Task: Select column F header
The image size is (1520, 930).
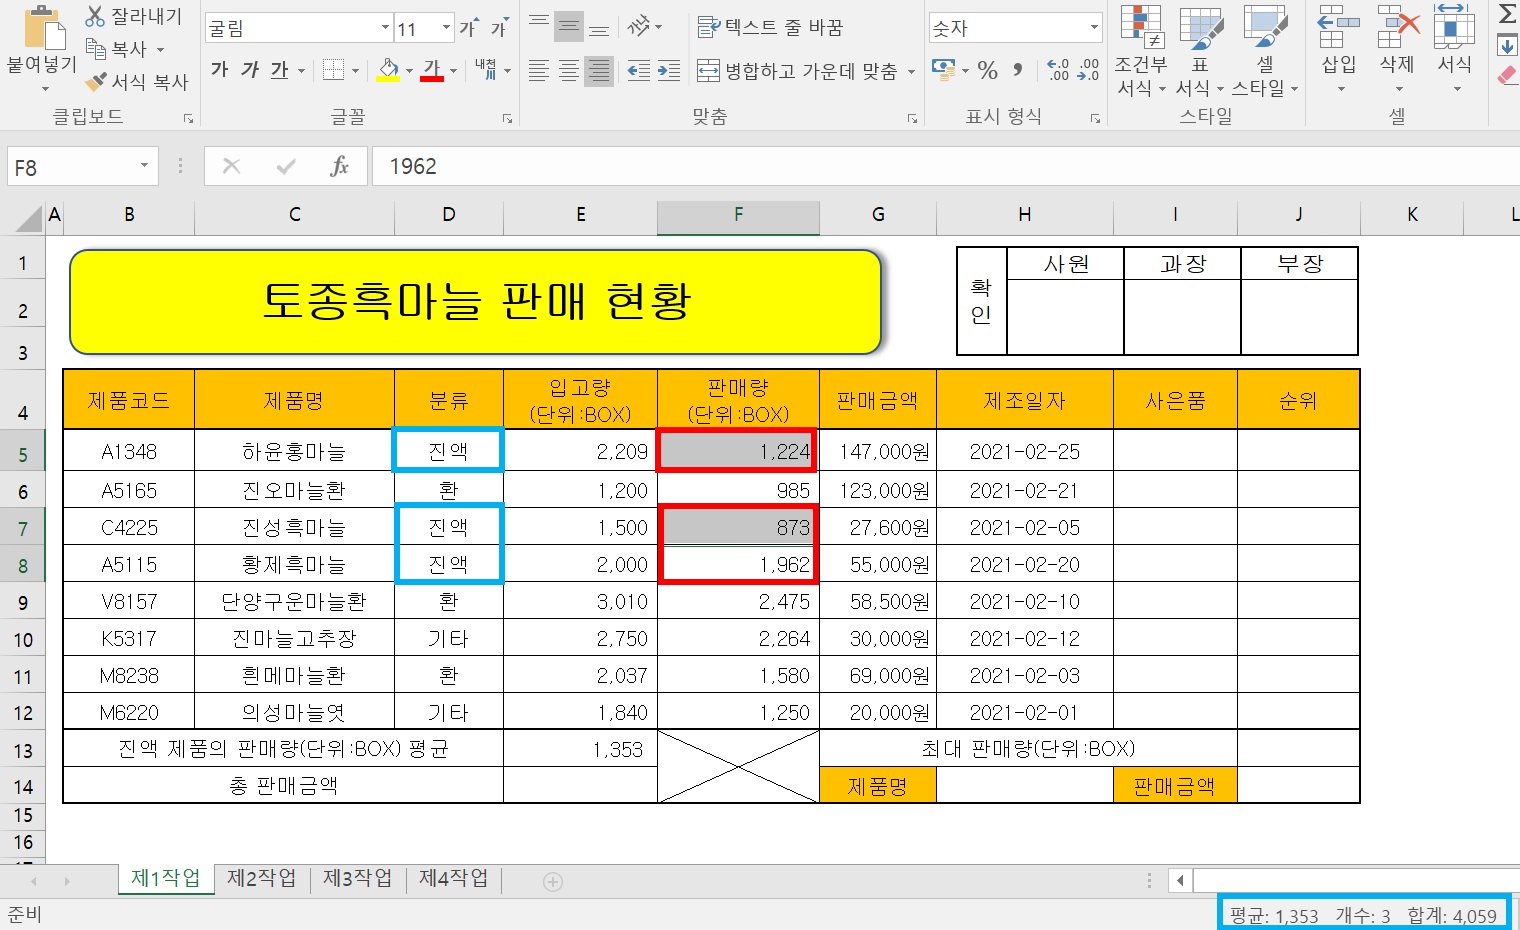Action: click(x=738, y=215)
